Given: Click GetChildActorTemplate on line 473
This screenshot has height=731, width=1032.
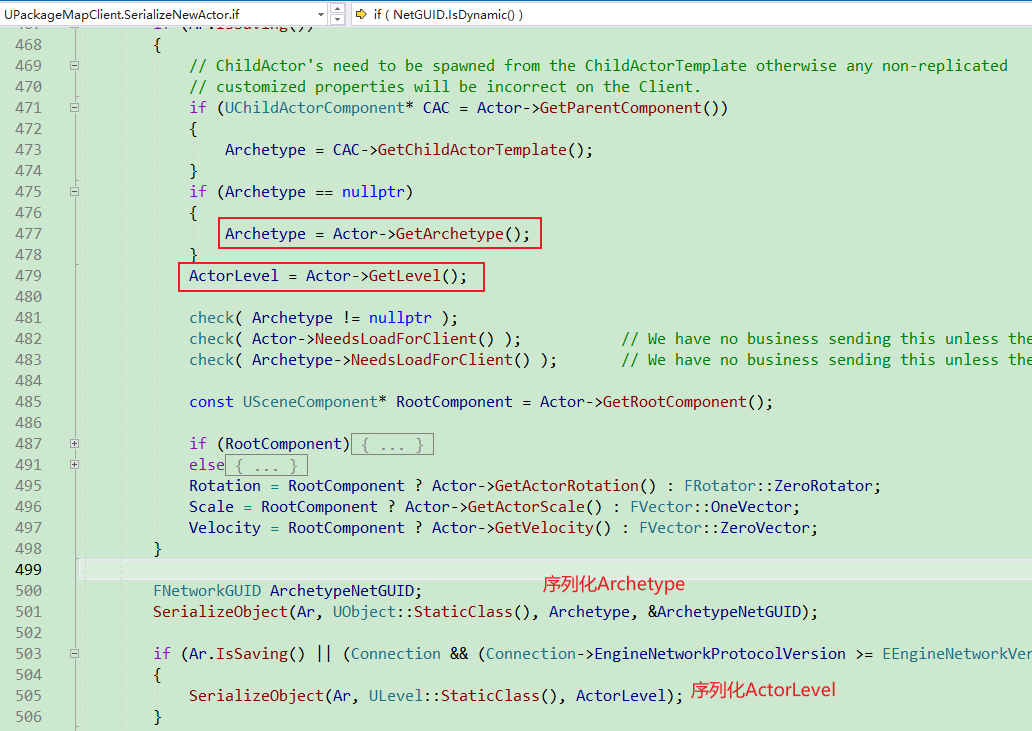Looking at the screenshot, I should tap(473, 150).
